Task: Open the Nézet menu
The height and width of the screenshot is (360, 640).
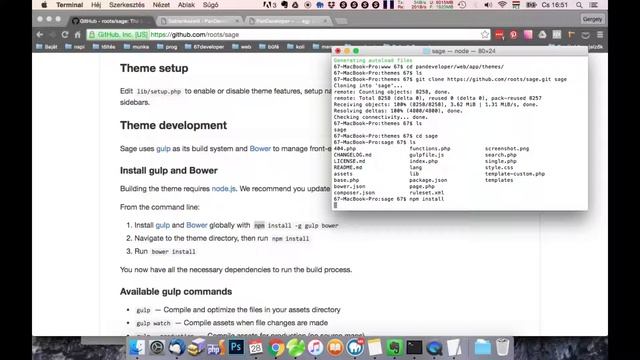Action: [161, 5]
